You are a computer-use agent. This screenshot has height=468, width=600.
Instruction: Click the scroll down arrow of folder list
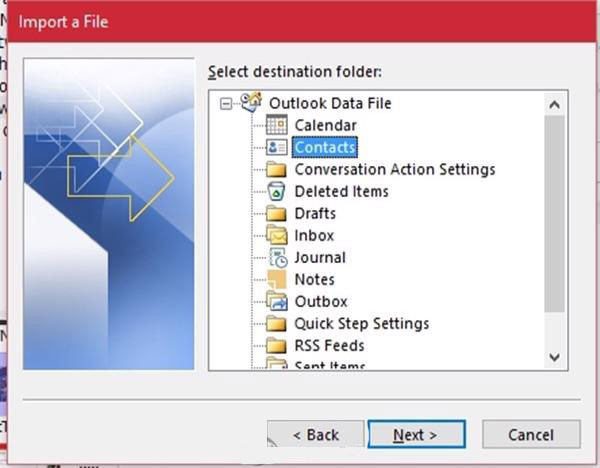pos(554,357)
